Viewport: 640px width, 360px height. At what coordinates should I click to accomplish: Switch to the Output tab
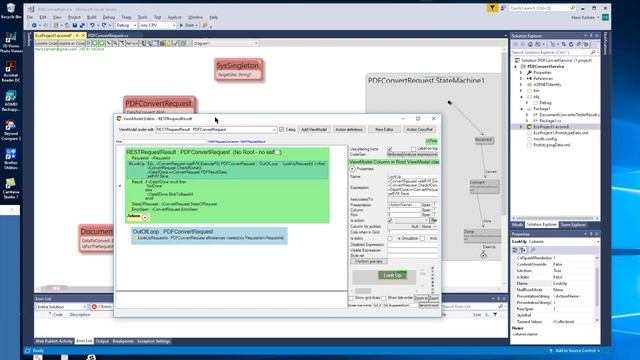coord(102,341)
